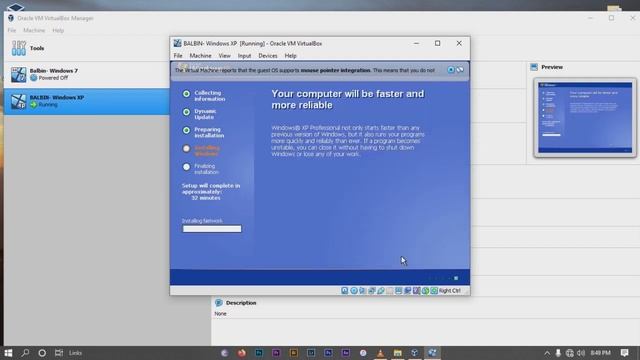Click the Collecting information step indicator
This screenshot has height=360, width=640.
click(186, 94)
